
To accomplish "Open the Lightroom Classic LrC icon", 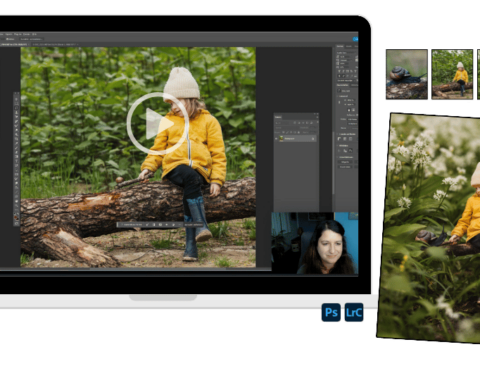I will click(354, 312).
